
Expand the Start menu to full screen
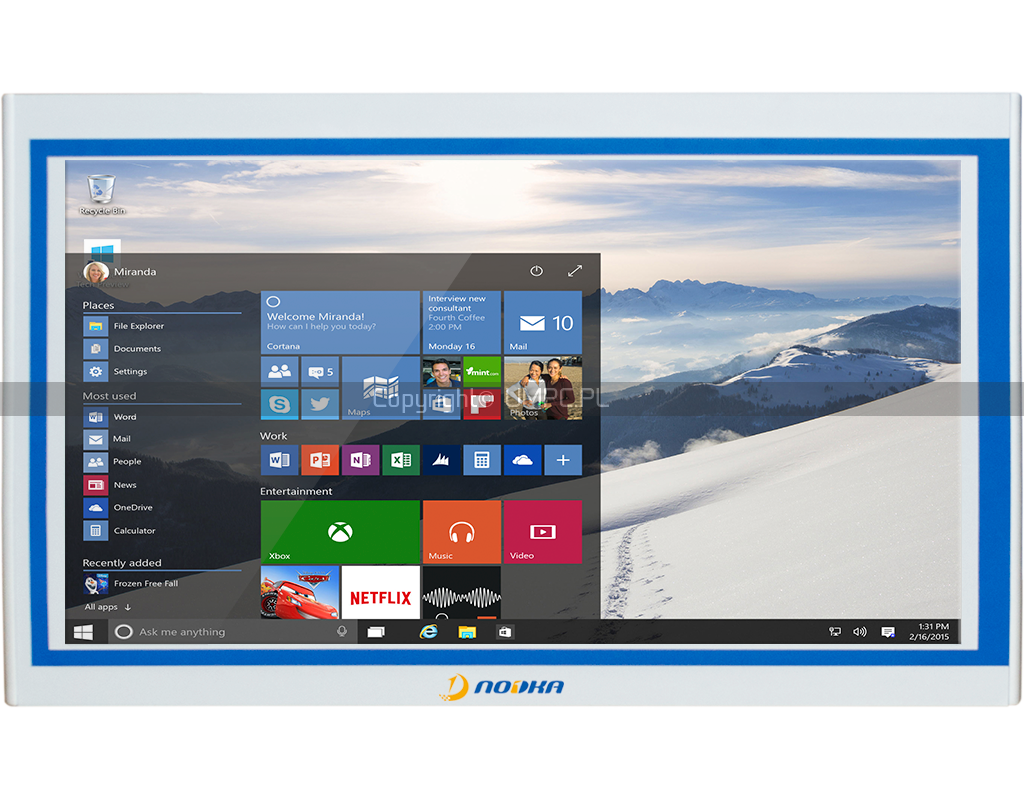pos(575,270)
